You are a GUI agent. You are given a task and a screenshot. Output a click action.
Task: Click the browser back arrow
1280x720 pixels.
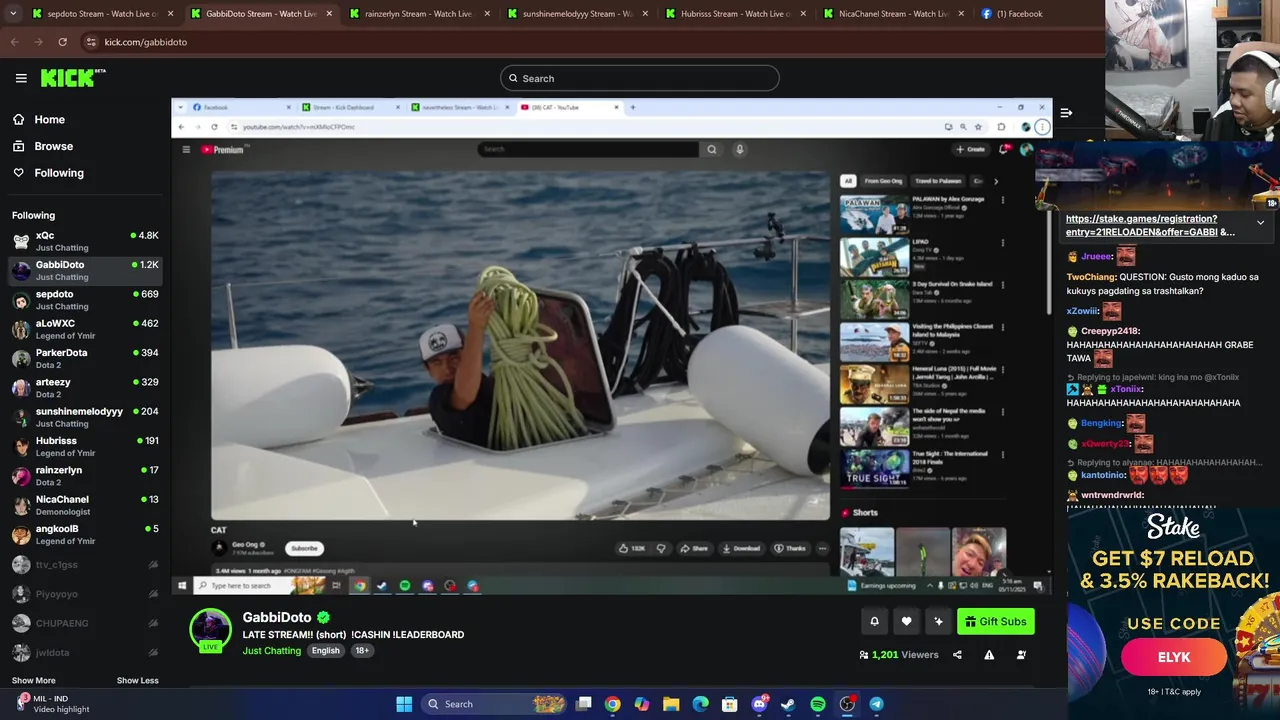pos(14,42)
